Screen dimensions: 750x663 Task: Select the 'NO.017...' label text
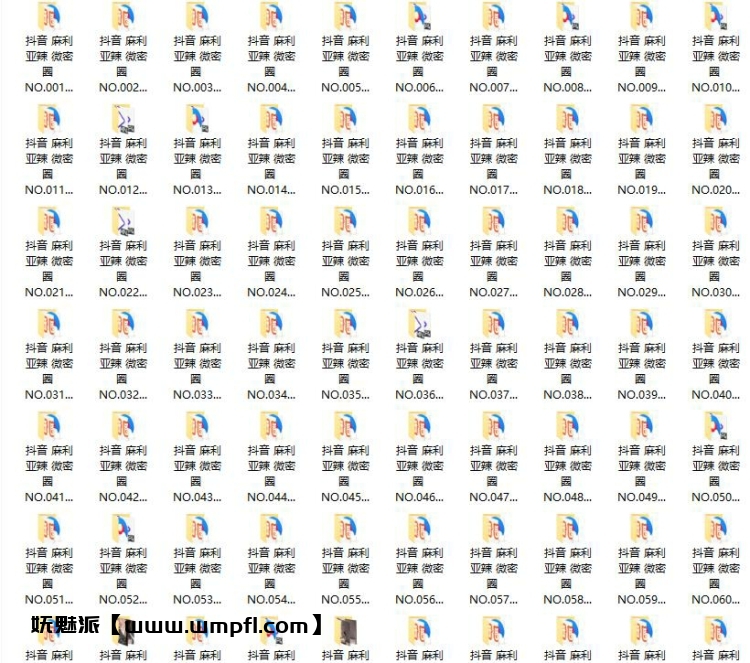coord(494,190)
